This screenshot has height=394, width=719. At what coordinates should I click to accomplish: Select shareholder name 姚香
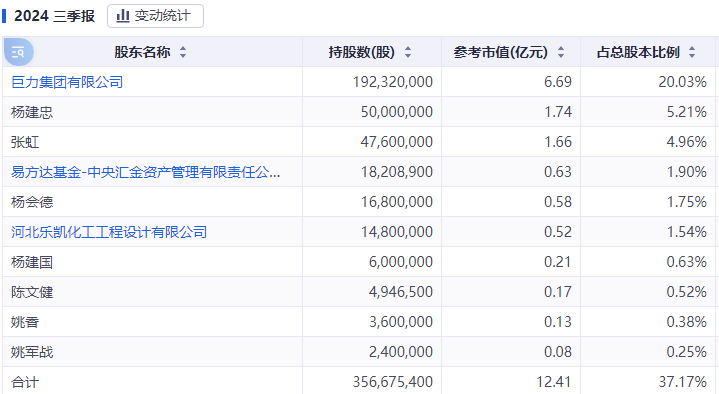pyautogui.click(x=25, y=322)
